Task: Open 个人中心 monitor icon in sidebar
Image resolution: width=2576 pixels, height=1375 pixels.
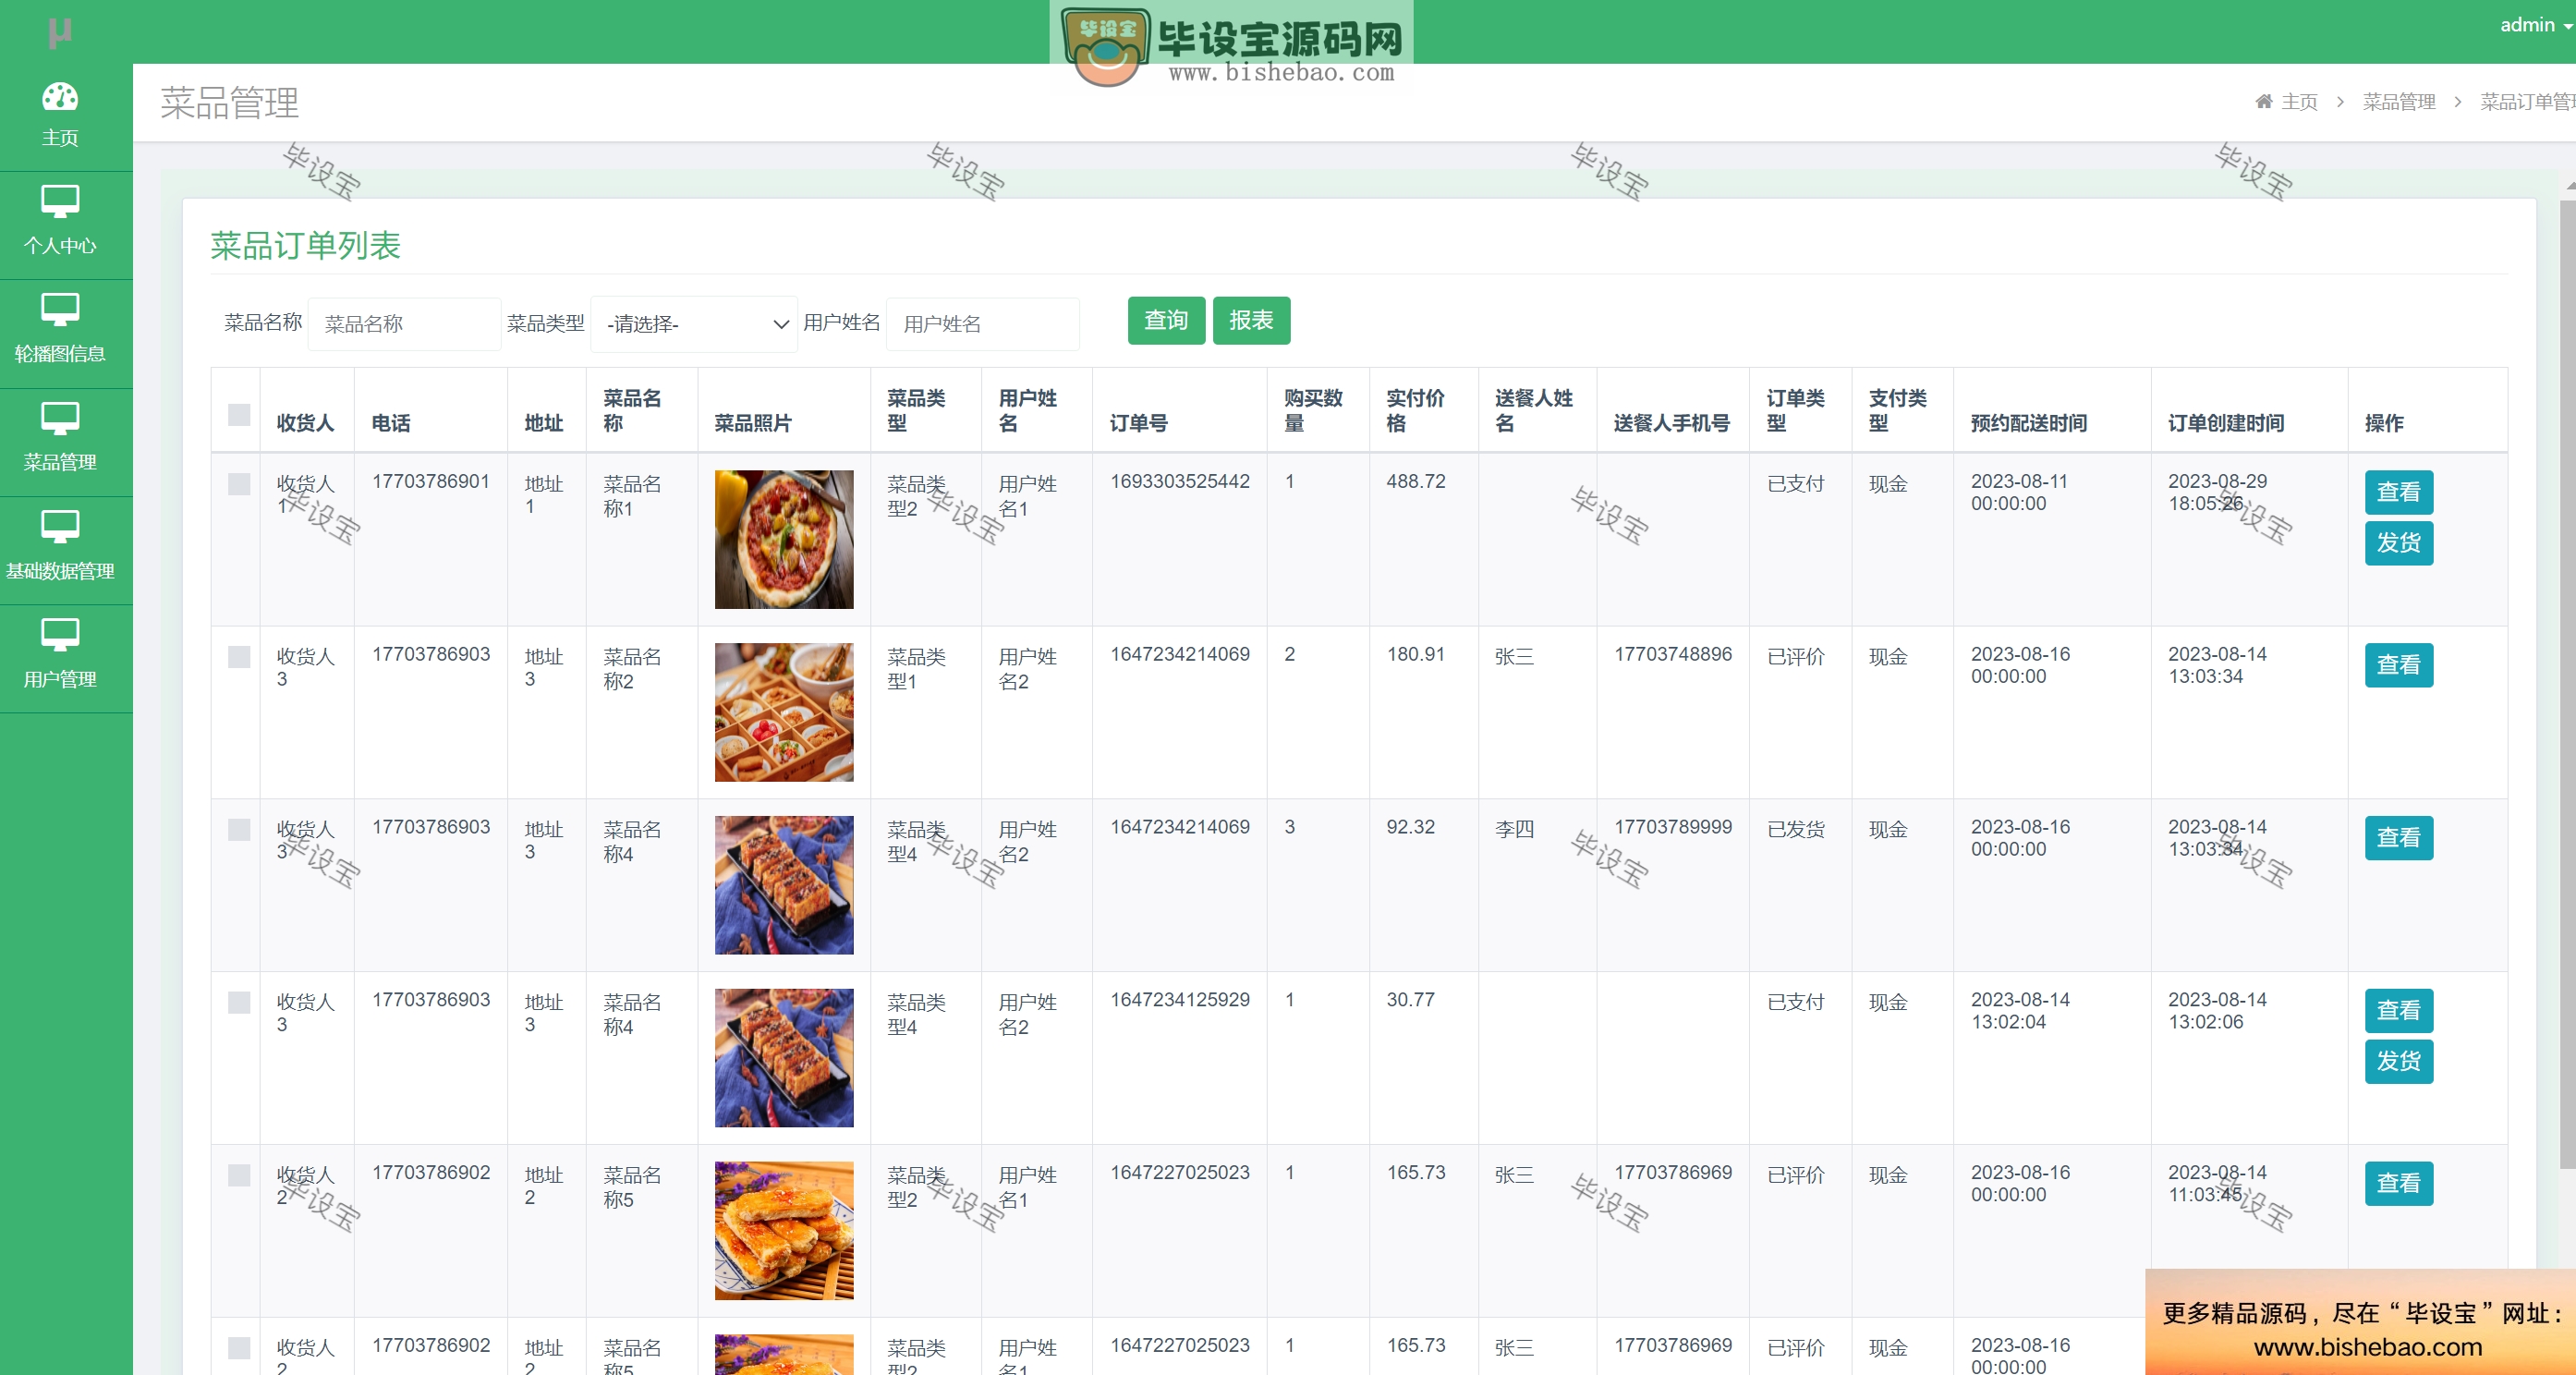Action: [60, 202]
